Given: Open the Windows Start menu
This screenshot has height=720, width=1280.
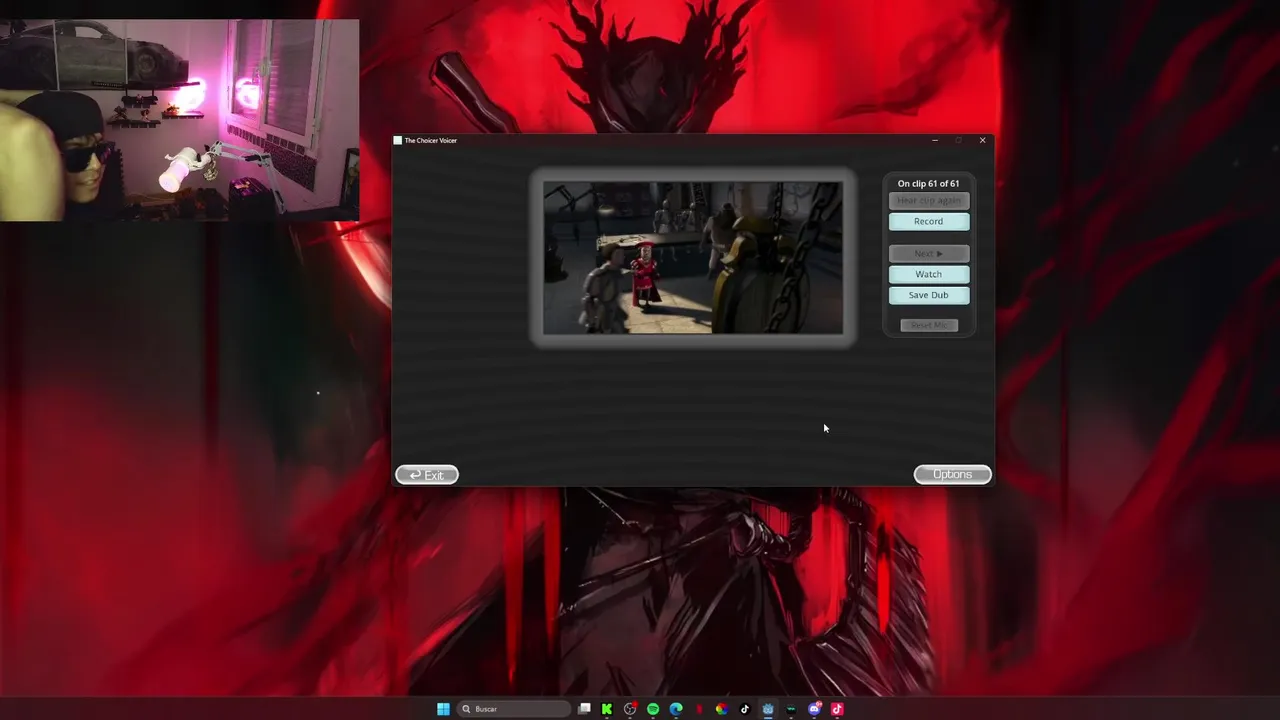Looking at the screenshot, I should 443,709.
